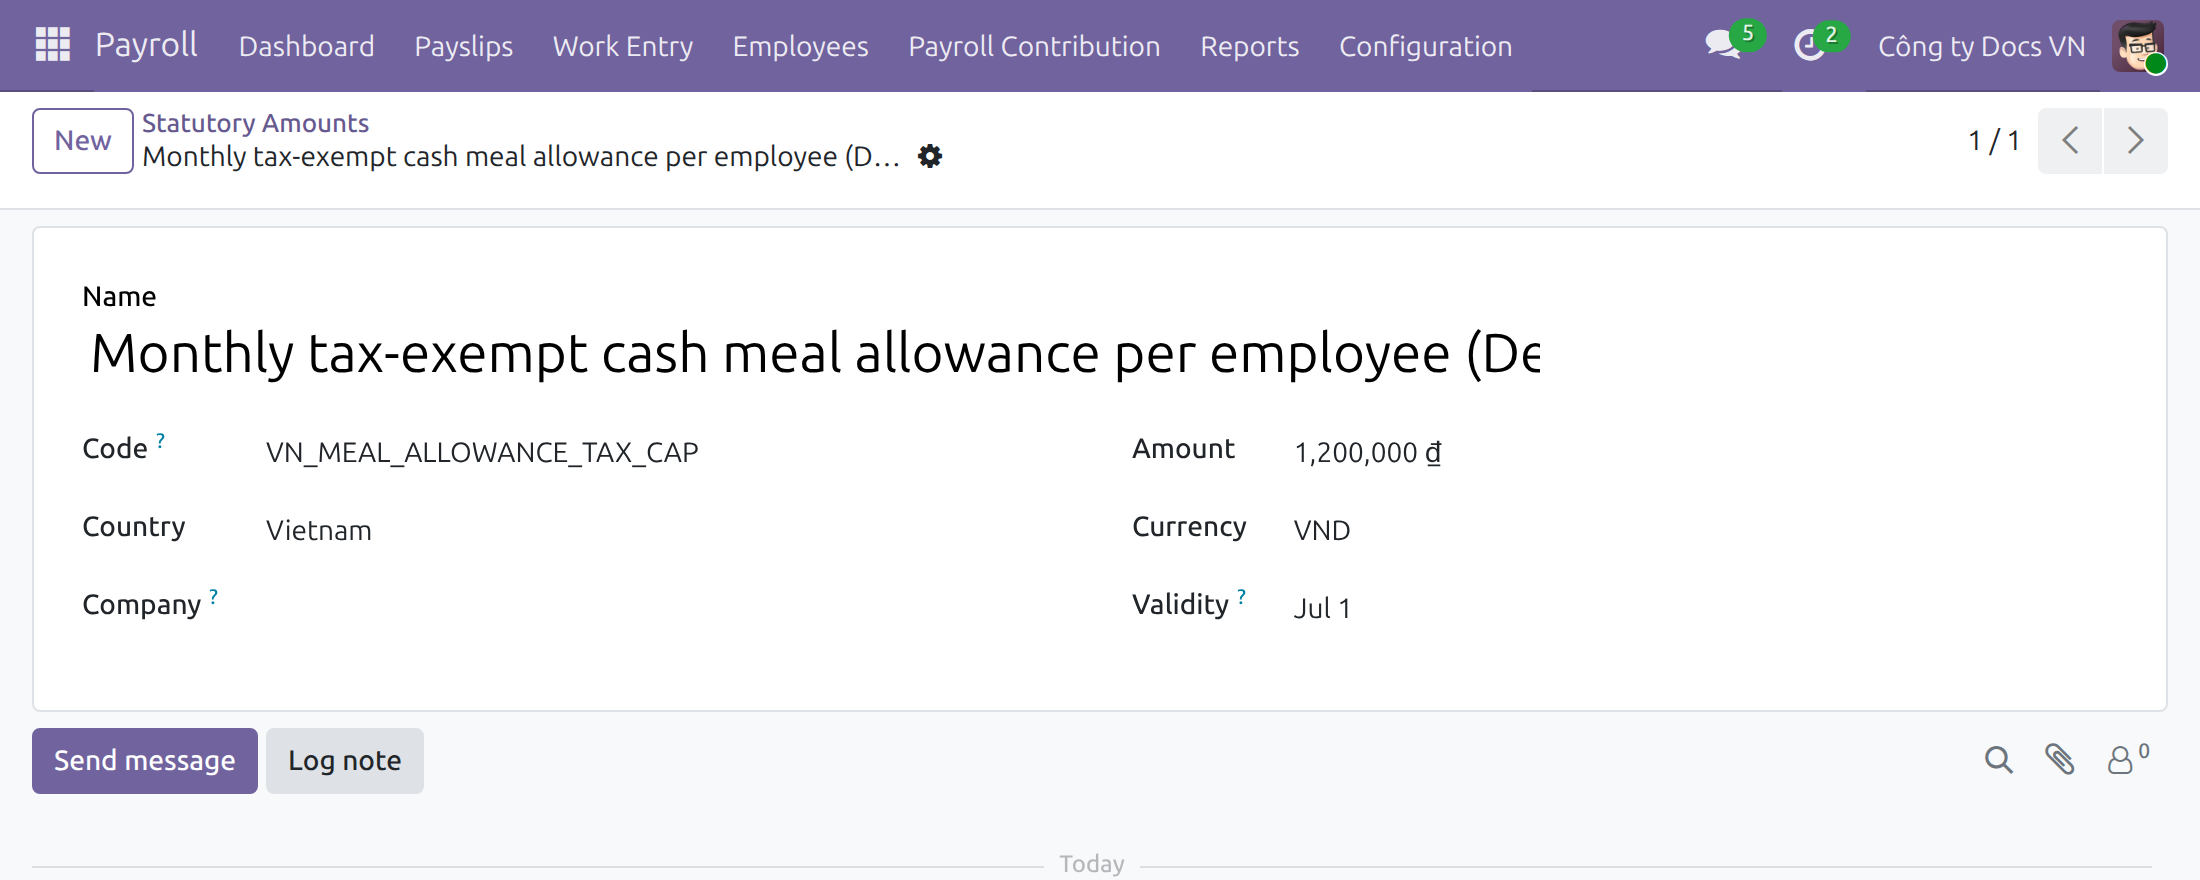Image resolution: width=2200 pixels, height=880 pixels.
Task: Open the Payslips menu
Action: [463, 46]
